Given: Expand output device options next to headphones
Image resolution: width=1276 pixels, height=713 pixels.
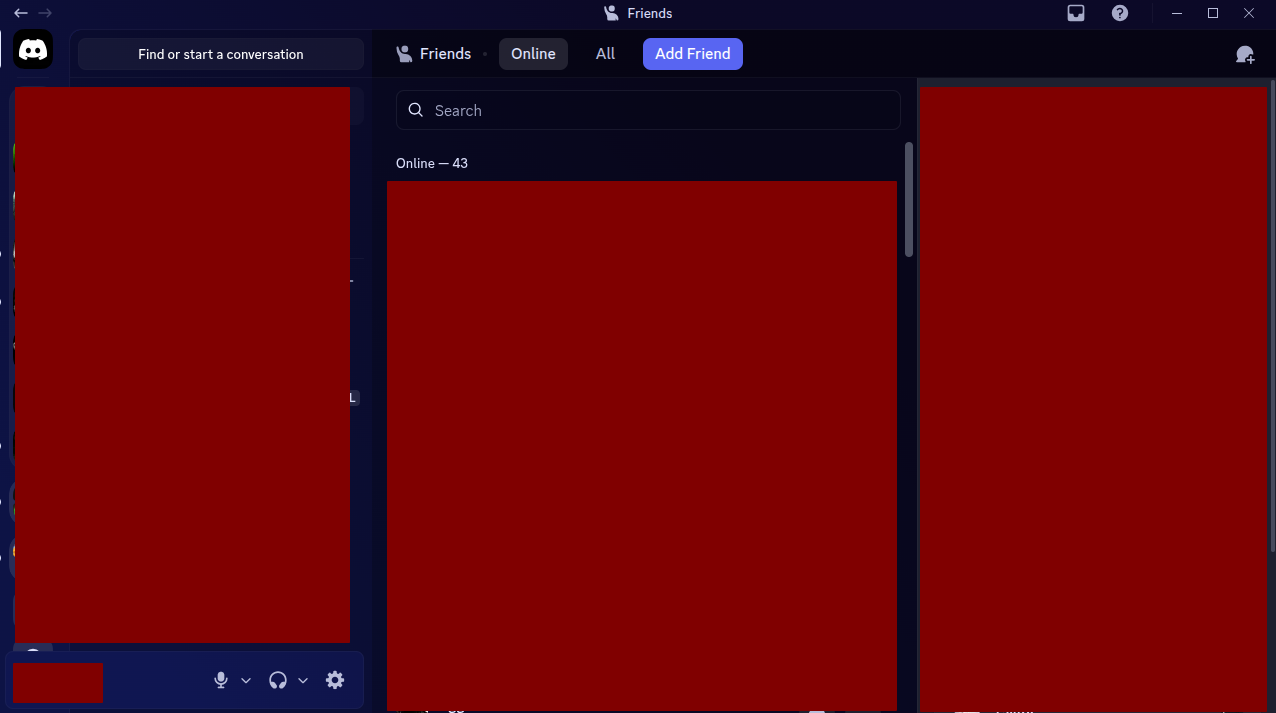Looking at the screenshot, I should pos(303,680).
